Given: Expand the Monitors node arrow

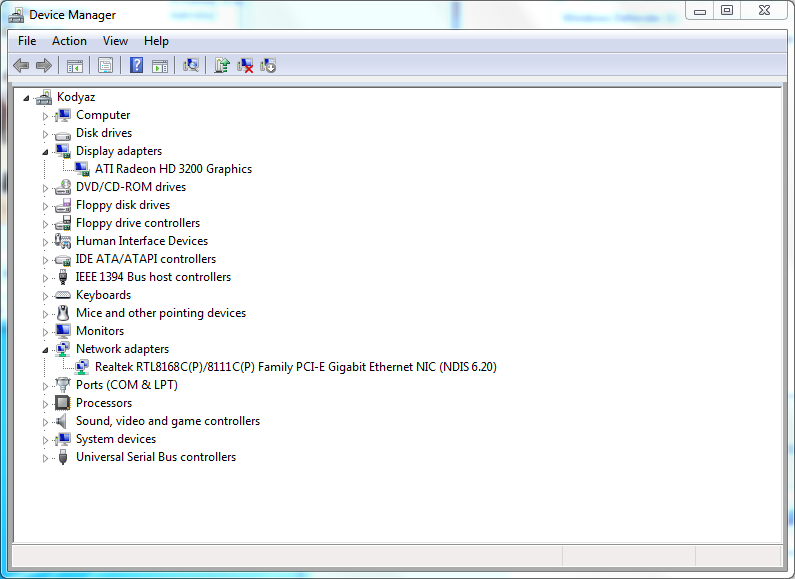Looking at the screenshot, I should (45, 332).
